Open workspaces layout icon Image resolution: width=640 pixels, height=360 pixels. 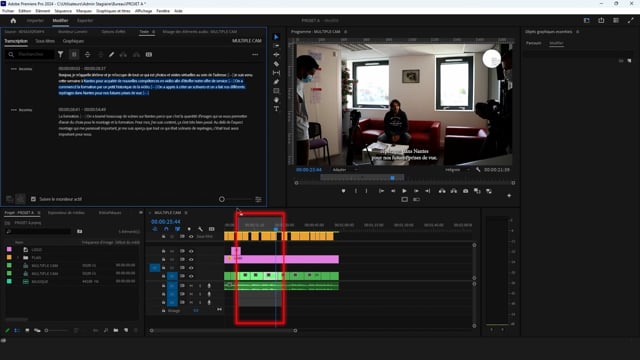click(x=587, y=20)
